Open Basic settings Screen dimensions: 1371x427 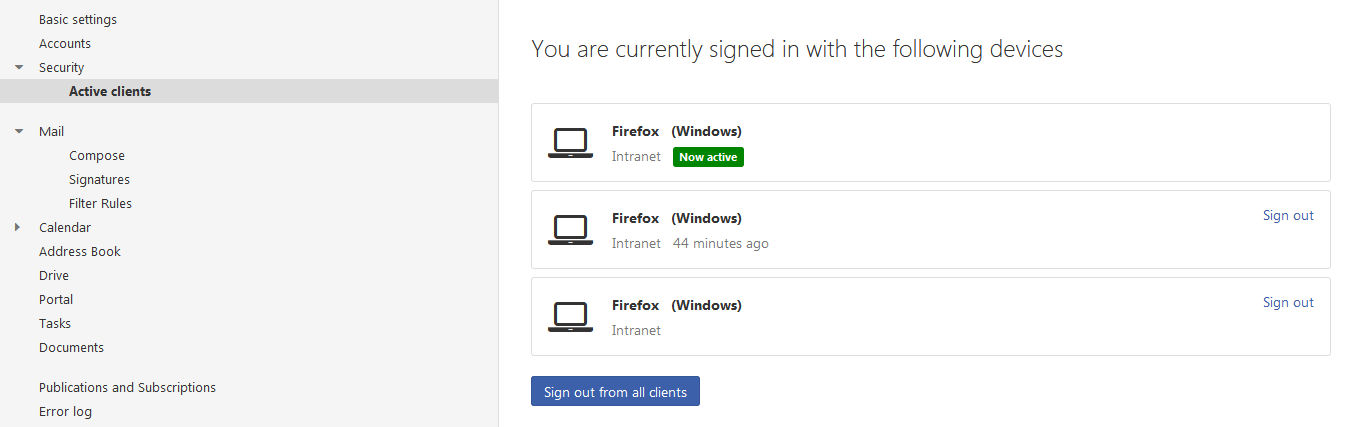(x=78, y=20)
